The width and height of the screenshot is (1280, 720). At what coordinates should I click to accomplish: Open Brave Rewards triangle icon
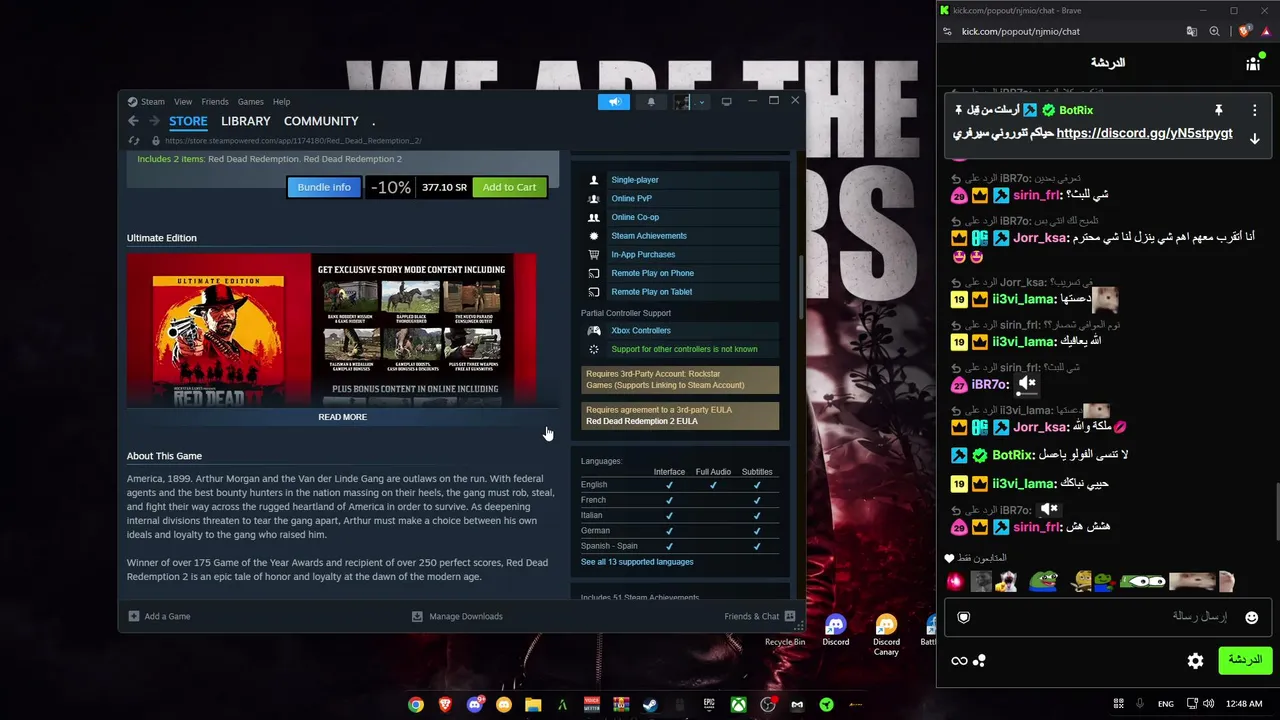1266,31
